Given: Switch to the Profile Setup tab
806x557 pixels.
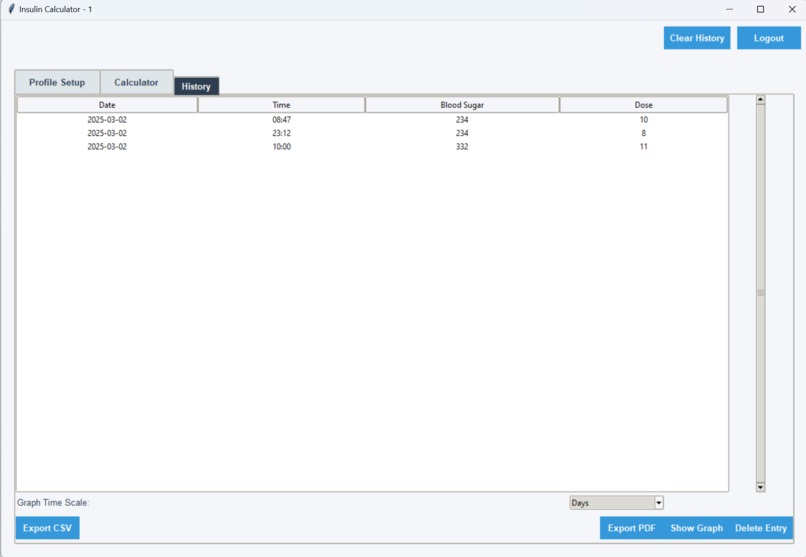Looking at the screenshot, I should pos(57,82).
